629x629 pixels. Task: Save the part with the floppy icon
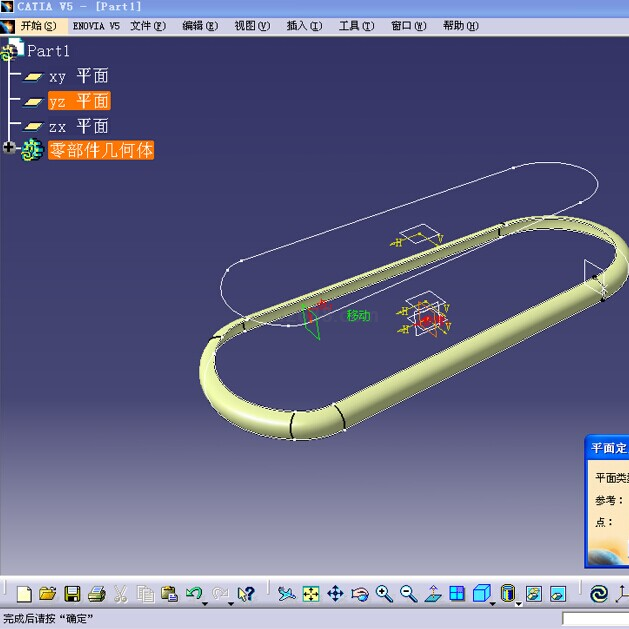coord(72,594)
